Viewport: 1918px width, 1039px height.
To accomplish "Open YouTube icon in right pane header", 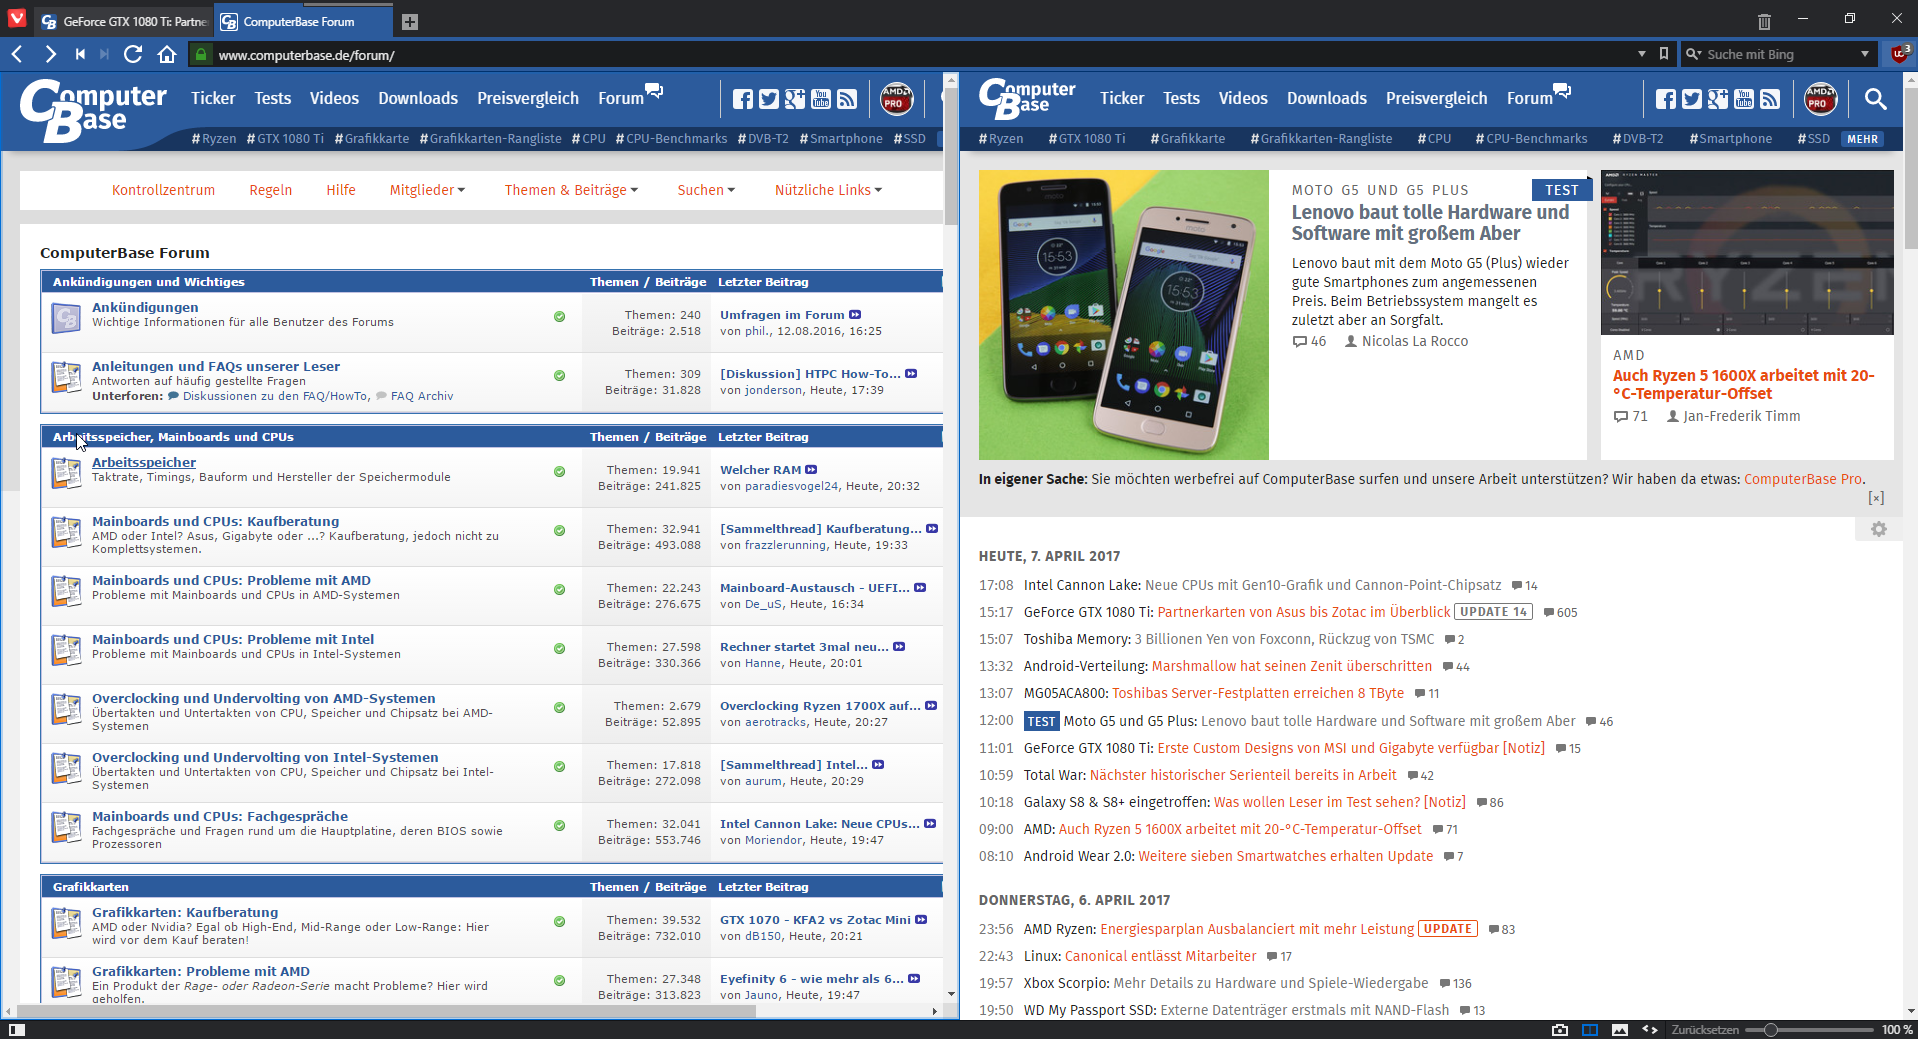I will (x=1744, y=98).
